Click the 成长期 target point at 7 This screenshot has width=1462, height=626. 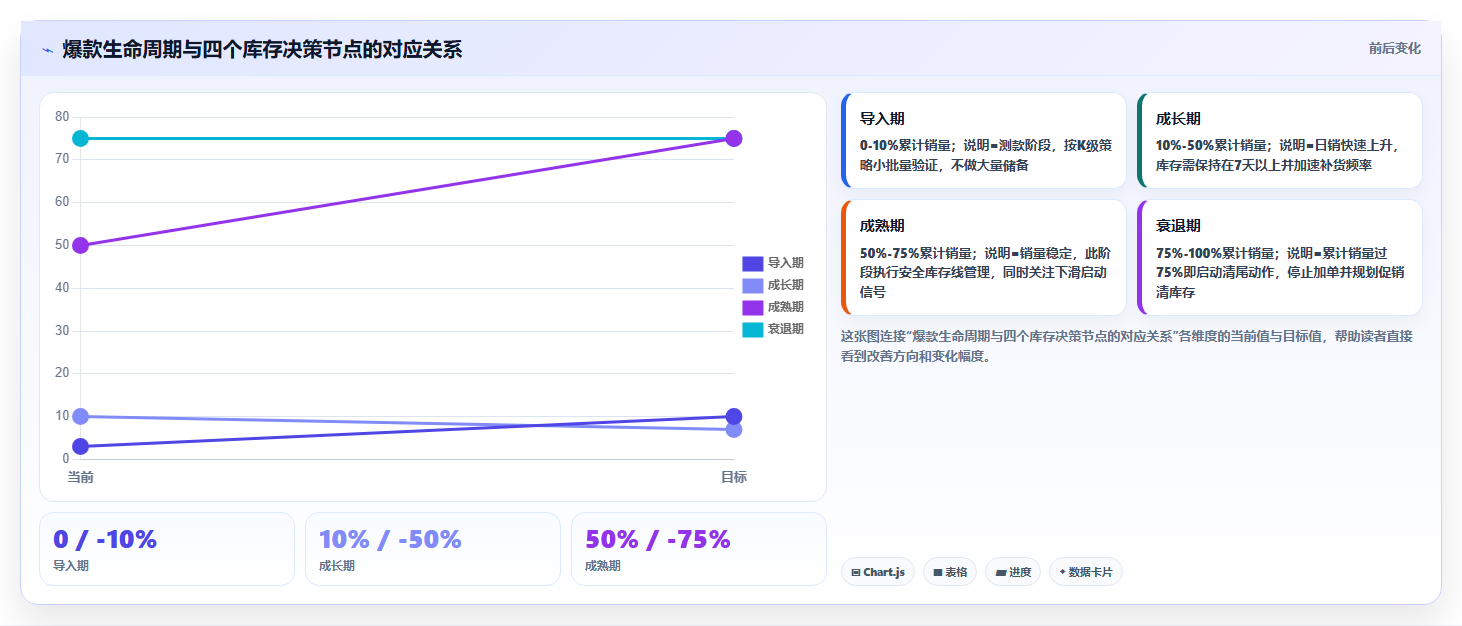pyautogui.click(x=734, y=430)
